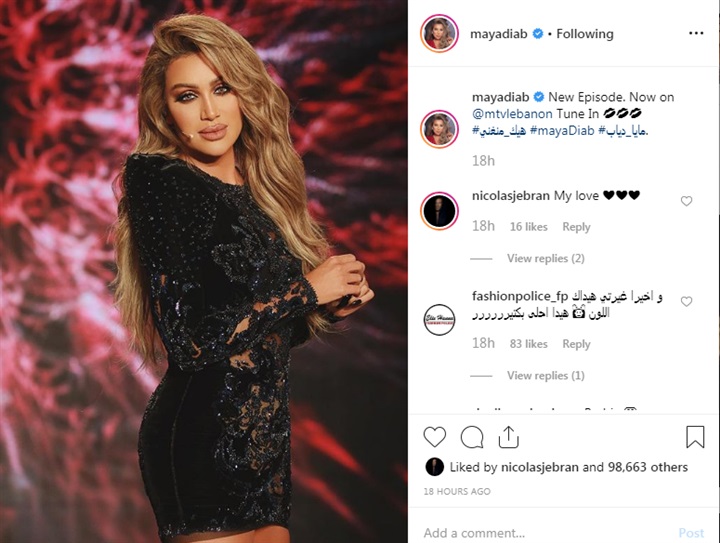
Task: Share the post via share icon
Action: [508, 437]
